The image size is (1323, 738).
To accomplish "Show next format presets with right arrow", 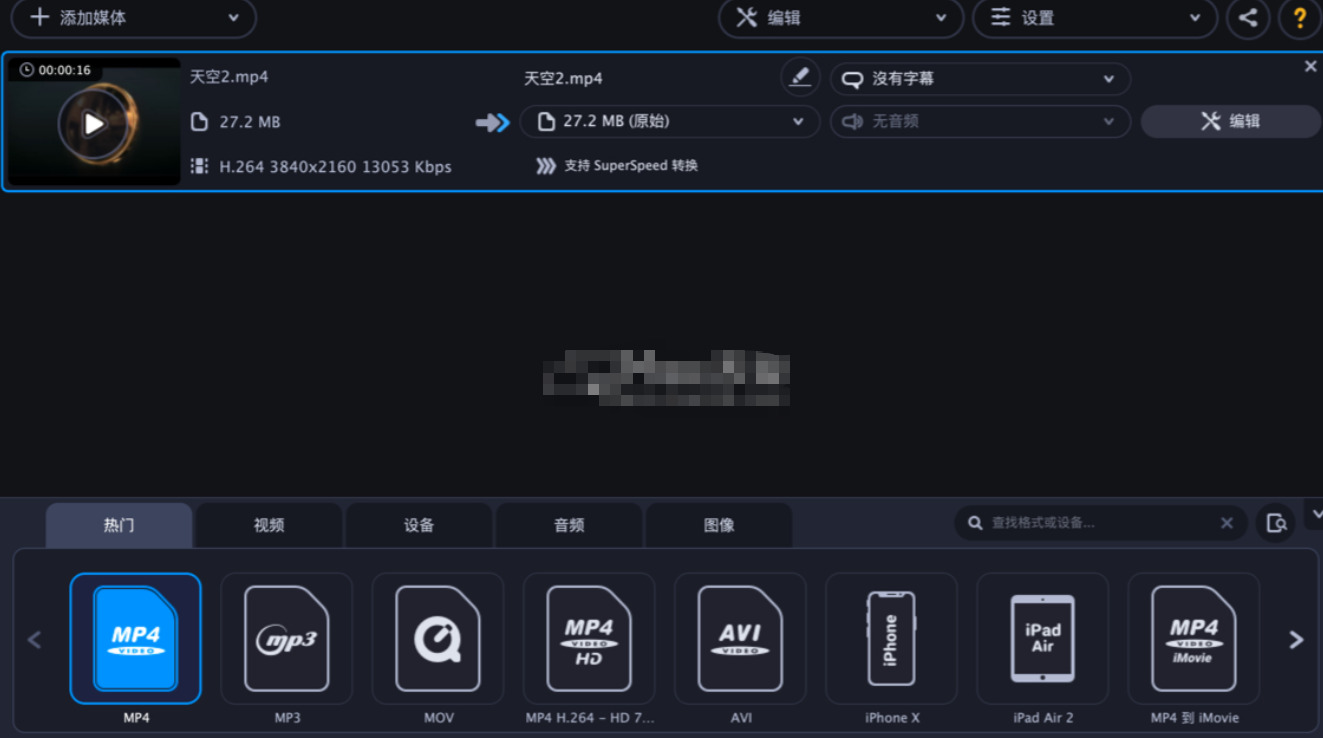I will (x=1296, y=640).
